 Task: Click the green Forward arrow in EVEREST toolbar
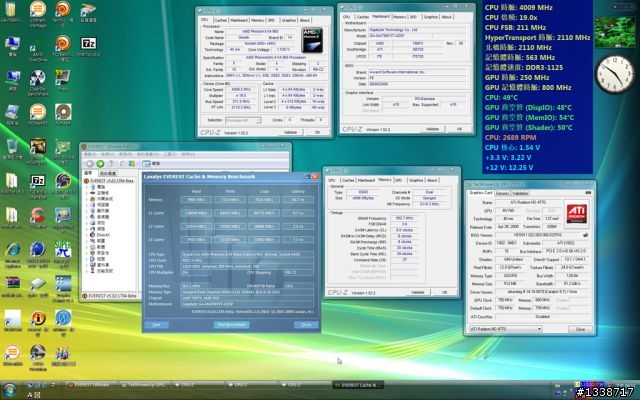coord(100,164)
